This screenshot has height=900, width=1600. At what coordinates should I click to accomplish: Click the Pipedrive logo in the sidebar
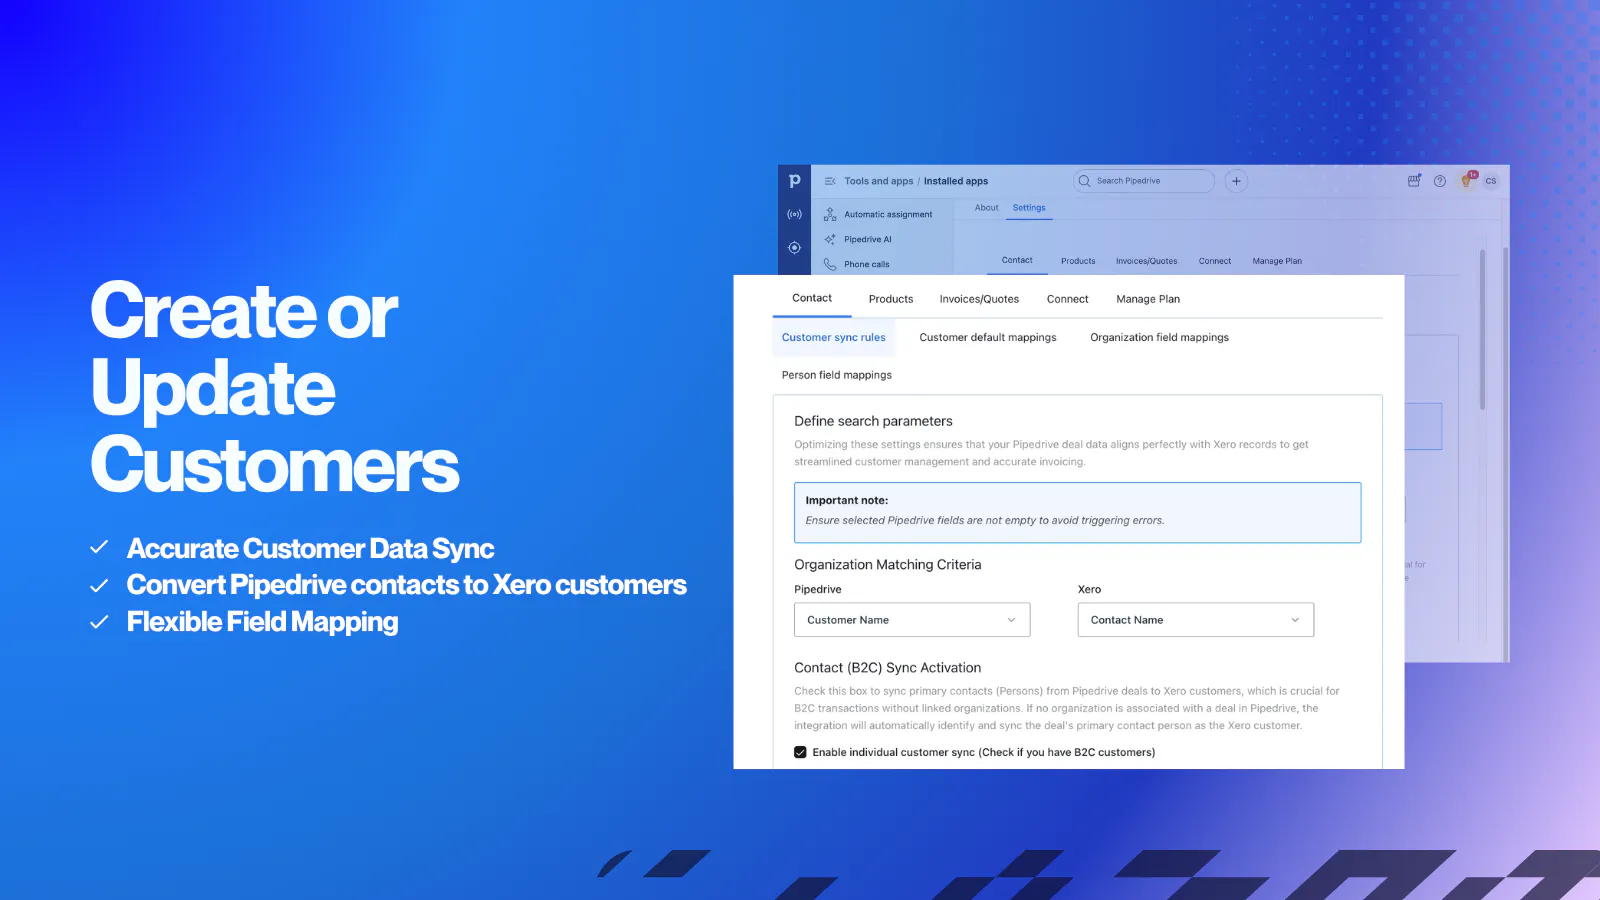click(x=794, y=181)
